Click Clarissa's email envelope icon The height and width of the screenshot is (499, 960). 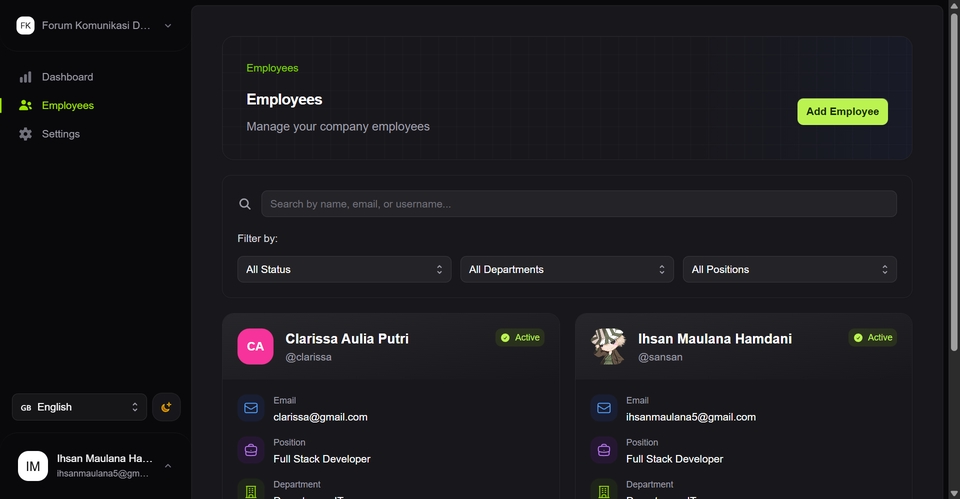point(251,408)
